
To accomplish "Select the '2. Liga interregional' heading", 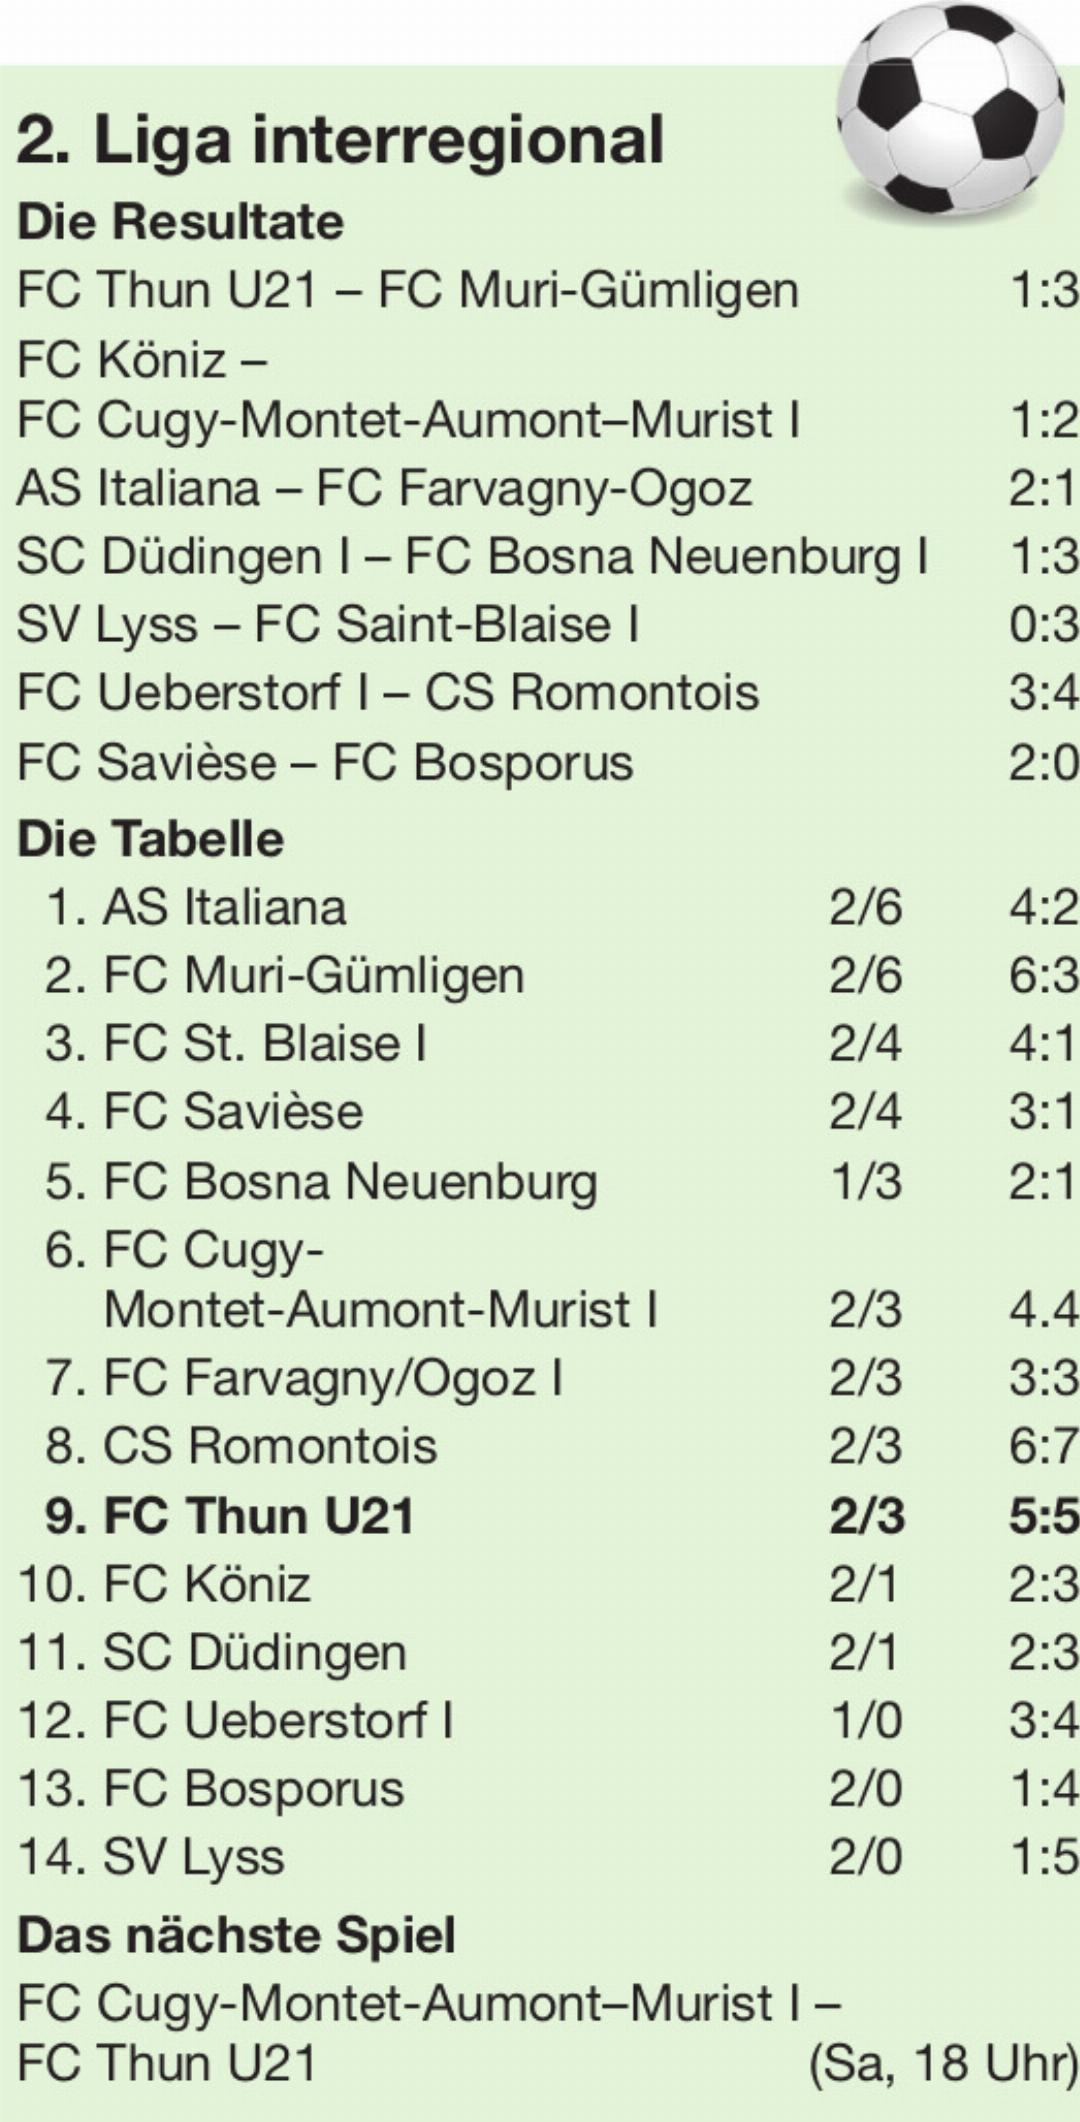I will coord(341,140).
